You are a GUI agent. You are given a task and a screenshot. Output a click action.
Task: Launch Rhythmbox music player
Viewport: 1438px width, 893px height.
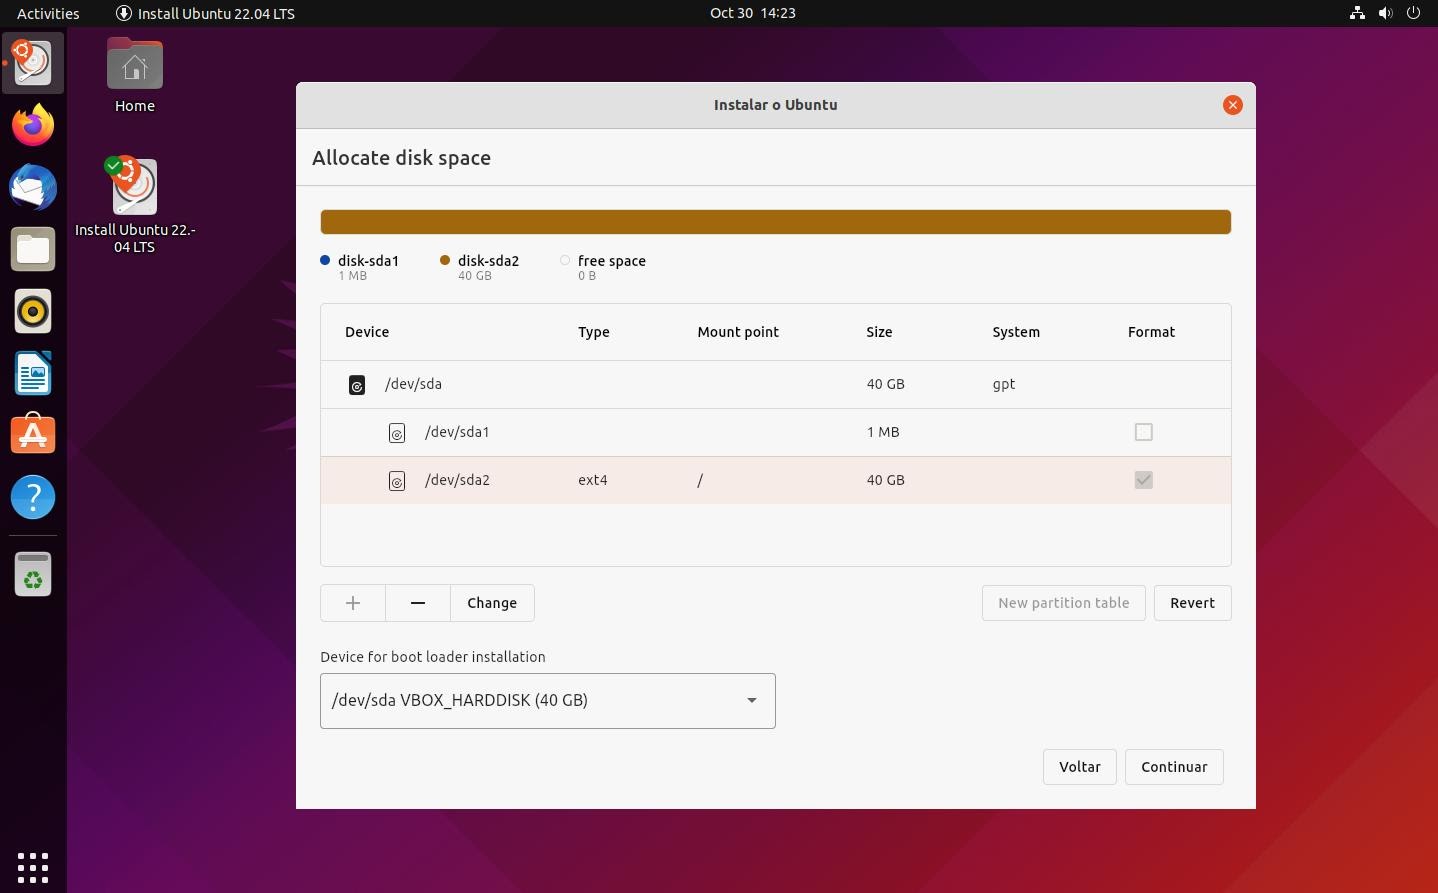(x=33, y=311)
